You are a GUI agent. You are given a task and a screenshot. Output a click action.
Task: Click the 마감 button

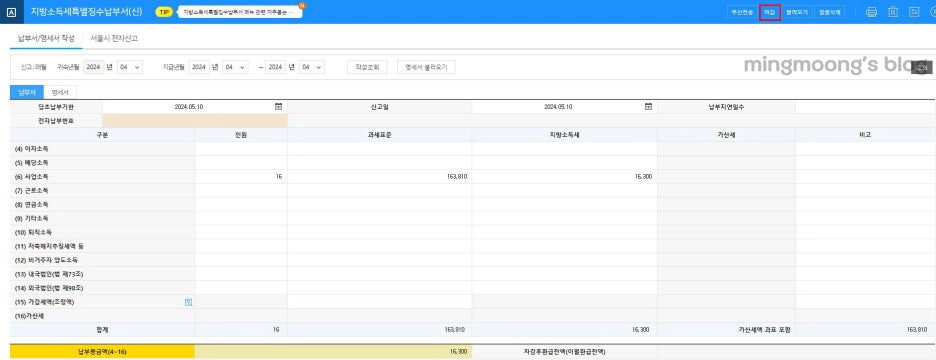[x=770, y=12]
